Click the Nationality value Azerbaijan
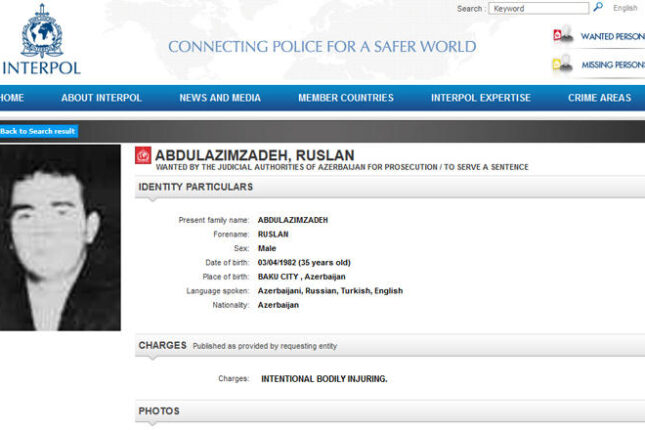 point(278,305)
